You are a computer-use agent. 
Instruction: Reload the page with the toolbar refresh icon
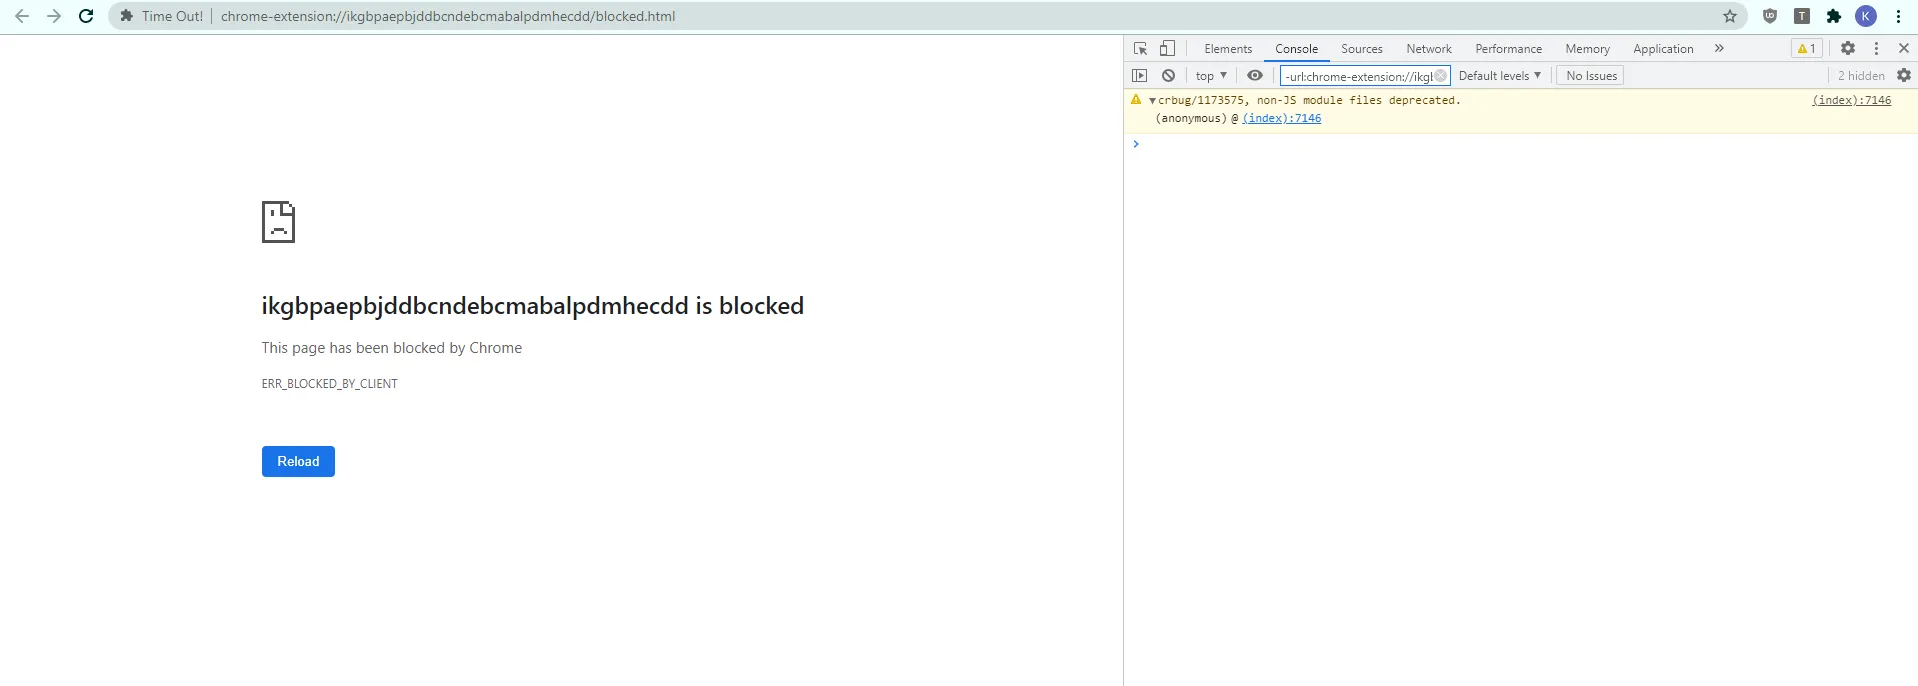(x=86, y=16)
